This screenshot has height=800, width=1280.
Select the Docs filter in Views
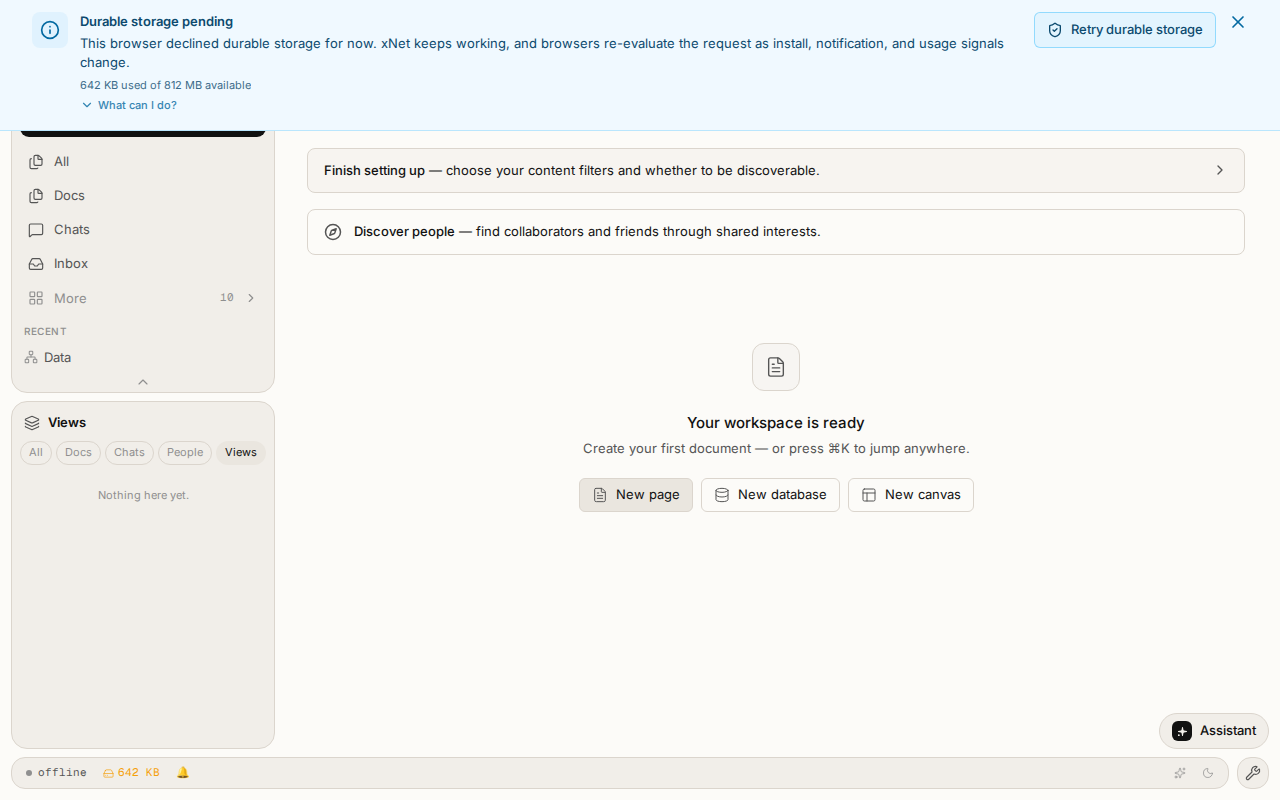tap(78, 453)
